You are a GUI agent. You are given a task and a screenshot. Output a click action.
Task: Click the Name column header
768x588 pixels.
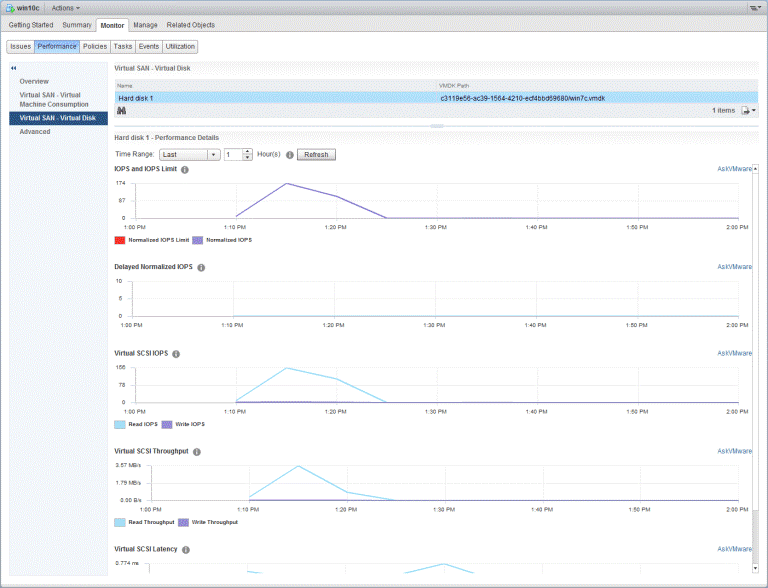276,86
